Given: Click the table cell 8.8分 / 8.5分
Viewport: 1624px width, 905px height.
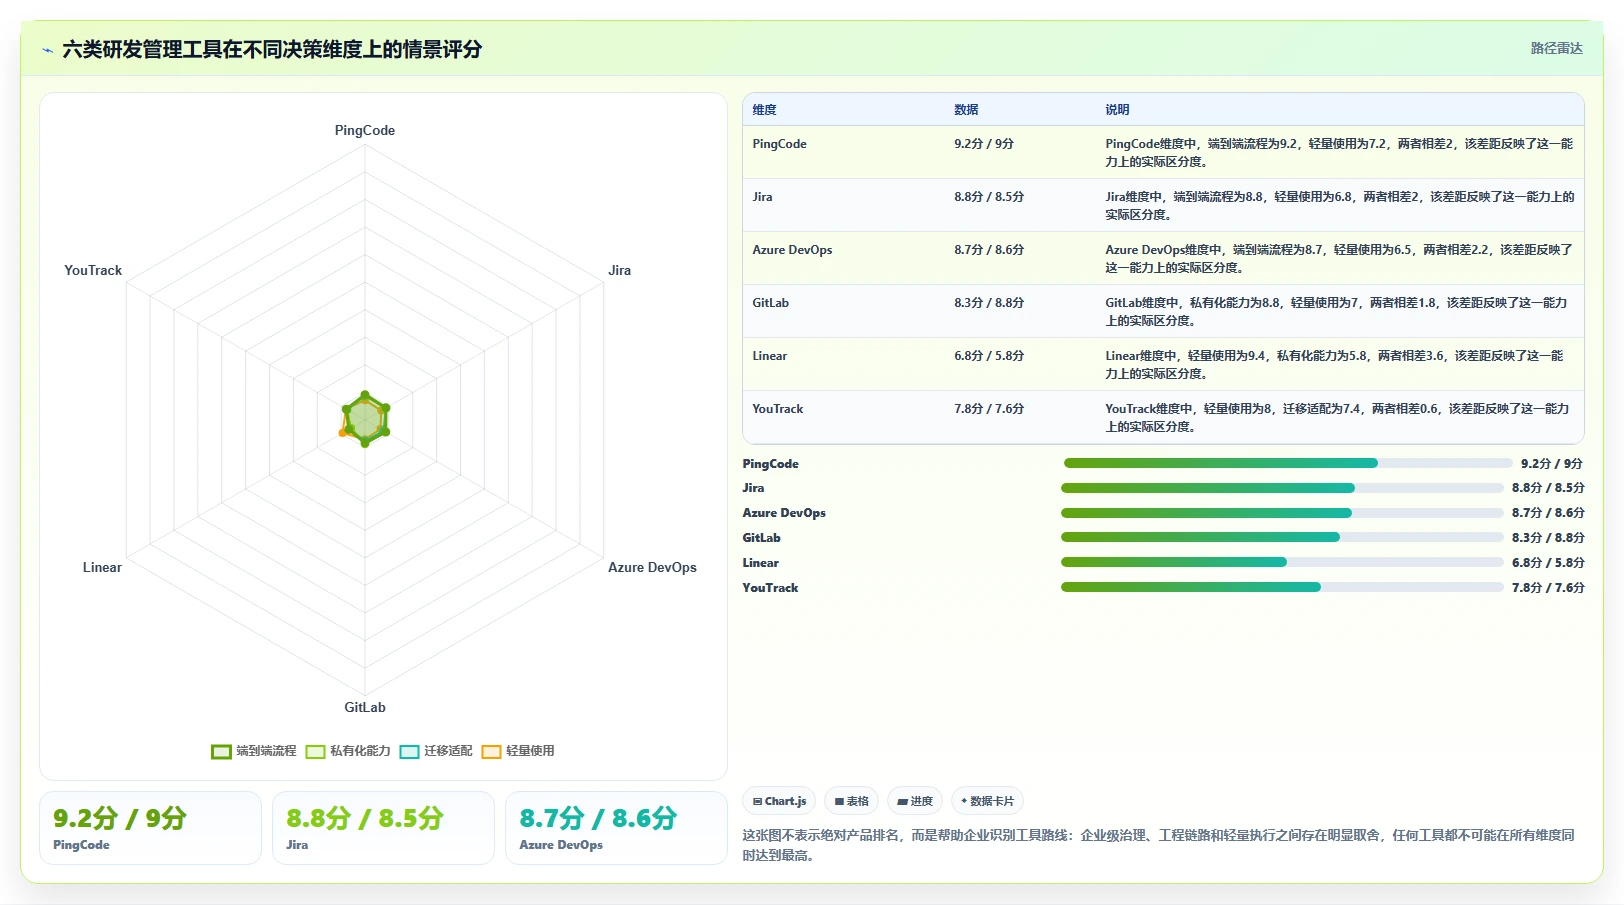Looking at the screenshot, I should (989, 197).
